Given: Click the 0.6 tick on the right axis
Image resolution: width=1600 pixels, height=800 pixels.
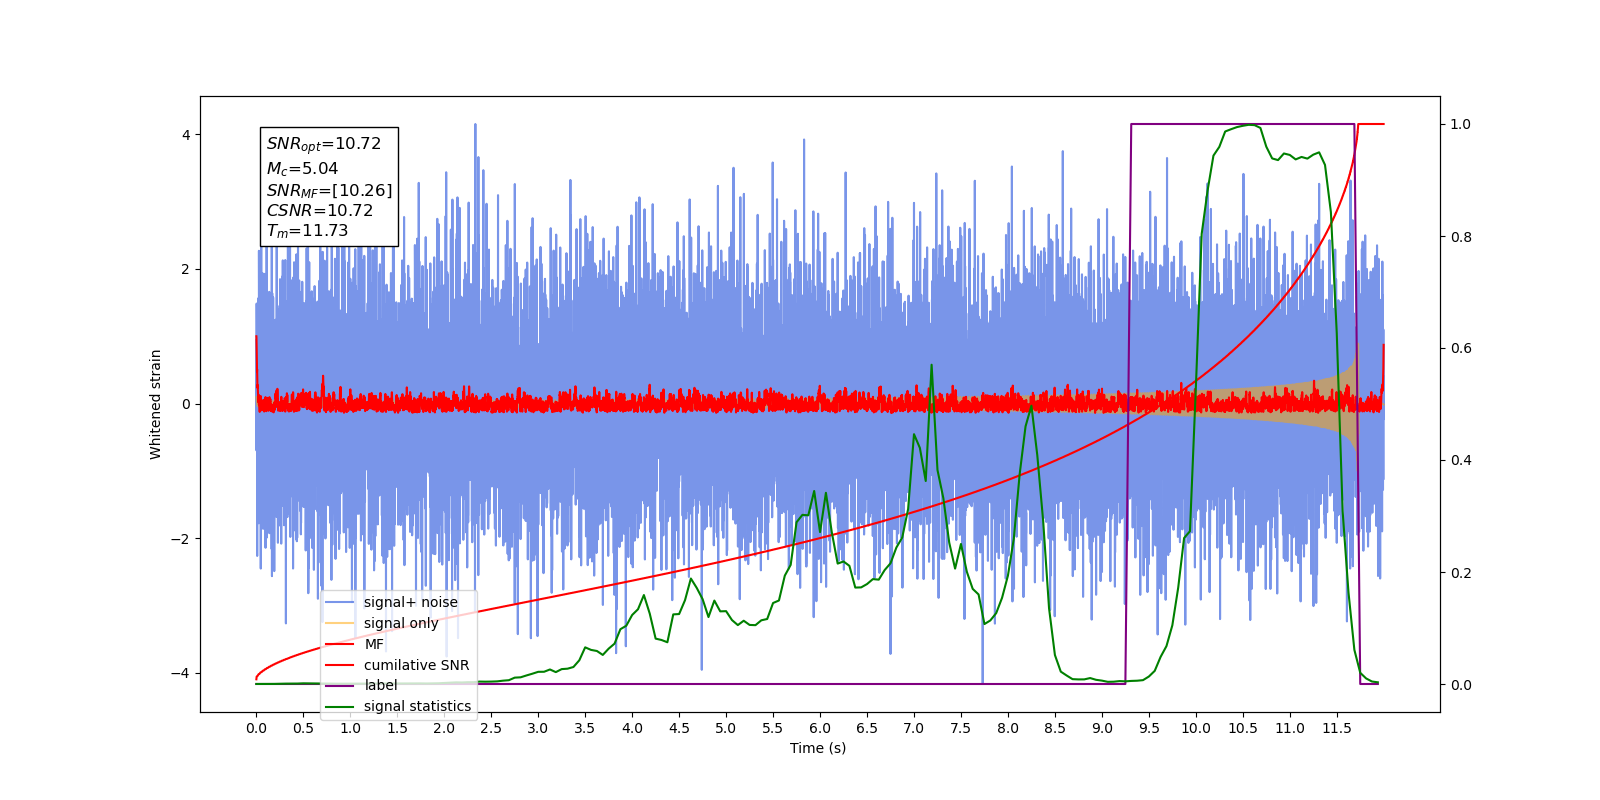Looking at the screenshot, I should click(x=1461, y=348).
